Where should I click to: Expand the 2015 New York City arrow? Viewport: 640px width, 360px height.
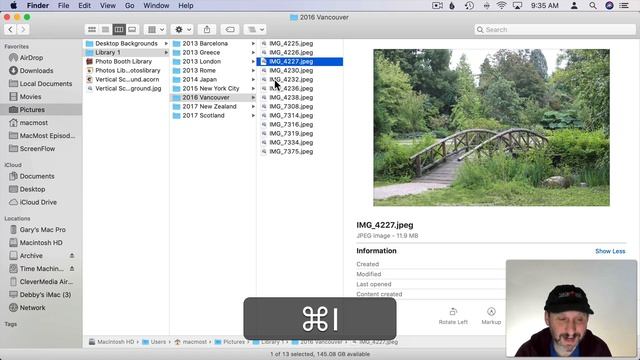click(253, 88)
